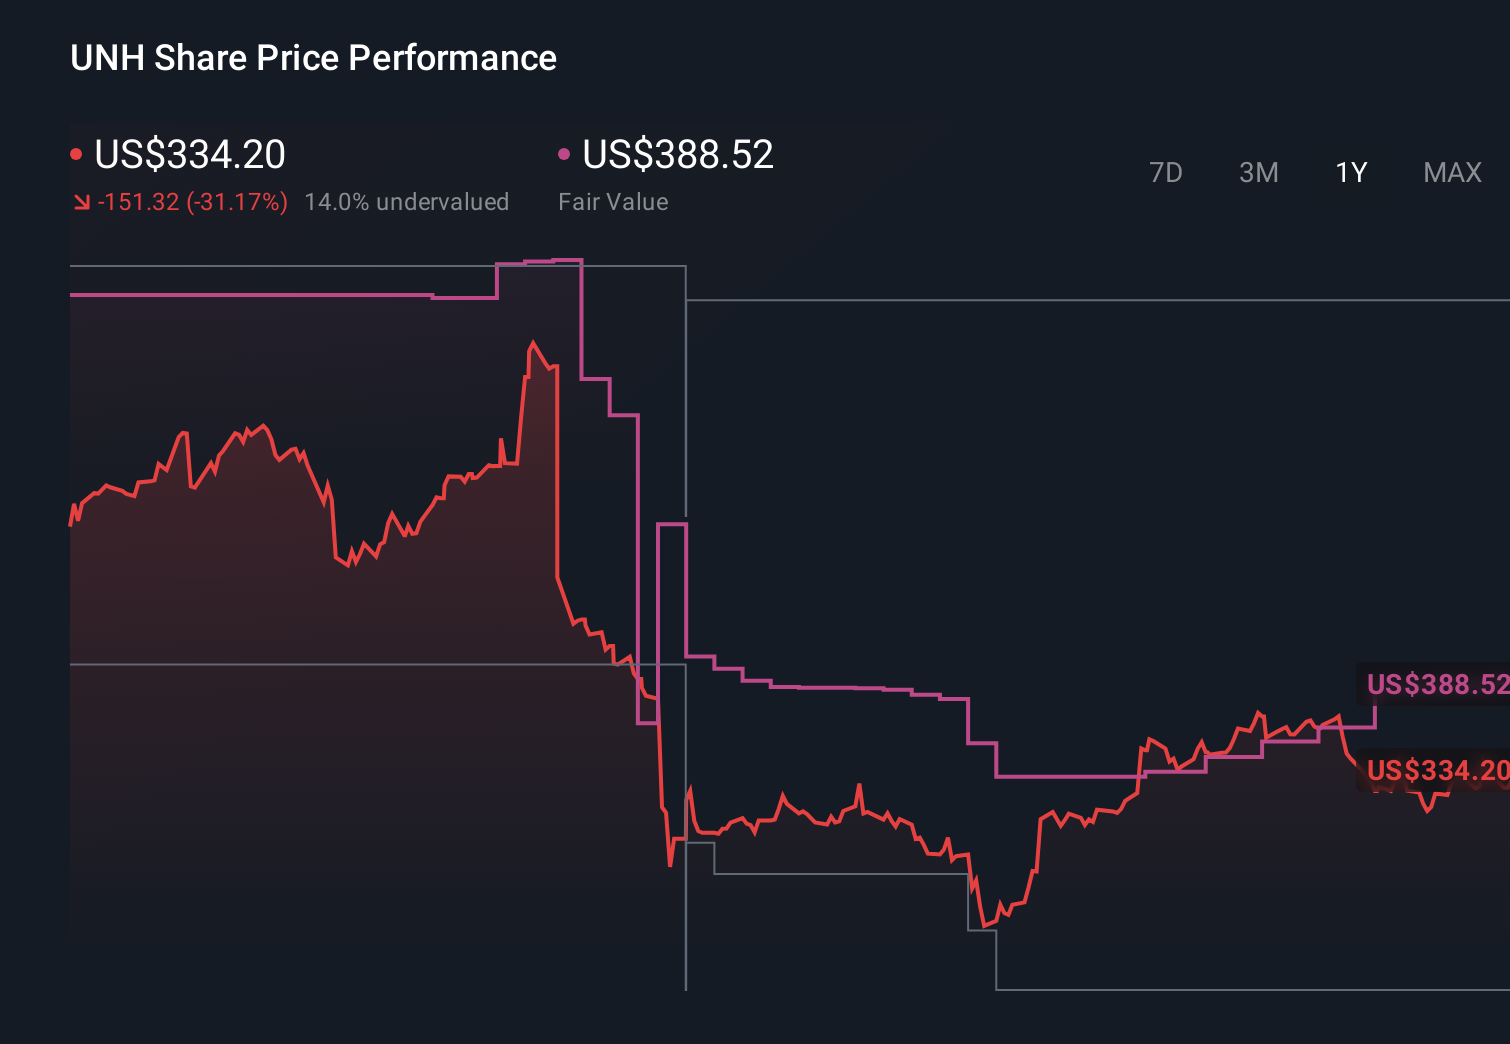1510x1044 pixels.
Task: Select the Fair Value caption text
Action: pos(613,201)
